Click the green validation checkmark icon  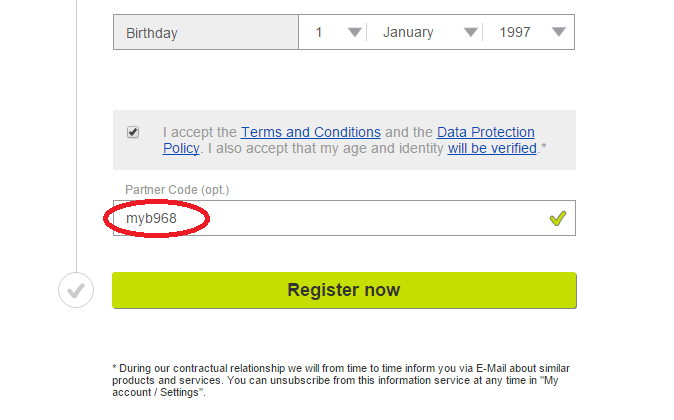[558, 218]
